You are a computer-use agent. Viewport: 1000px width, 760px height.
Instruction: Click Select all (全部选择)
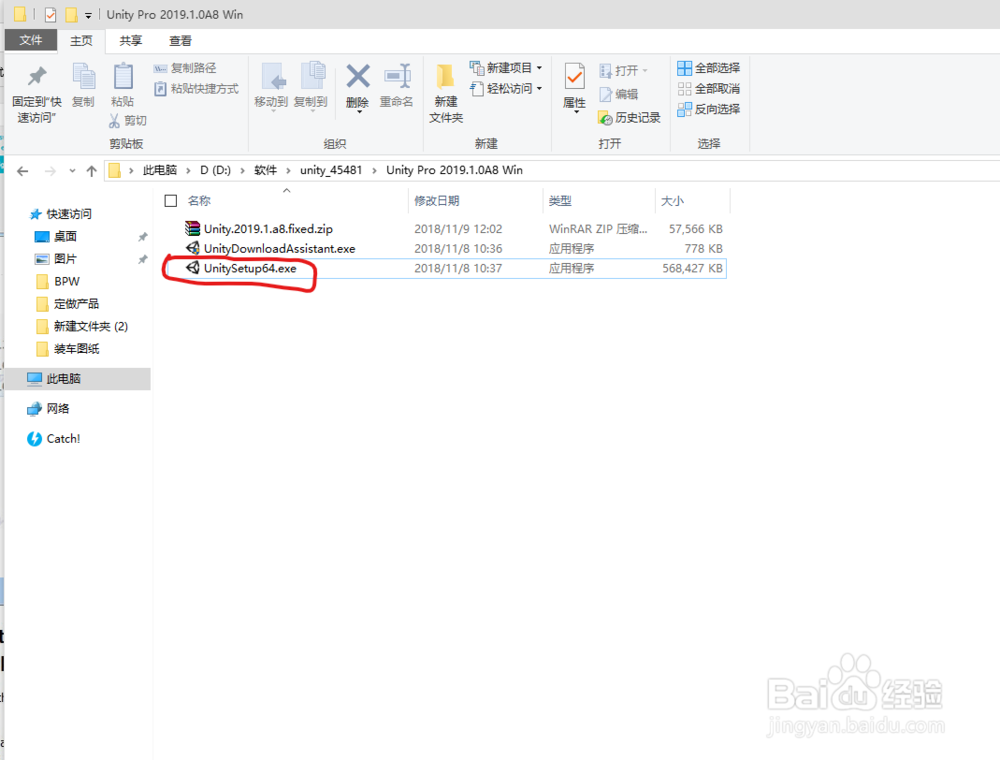point(709,68)
